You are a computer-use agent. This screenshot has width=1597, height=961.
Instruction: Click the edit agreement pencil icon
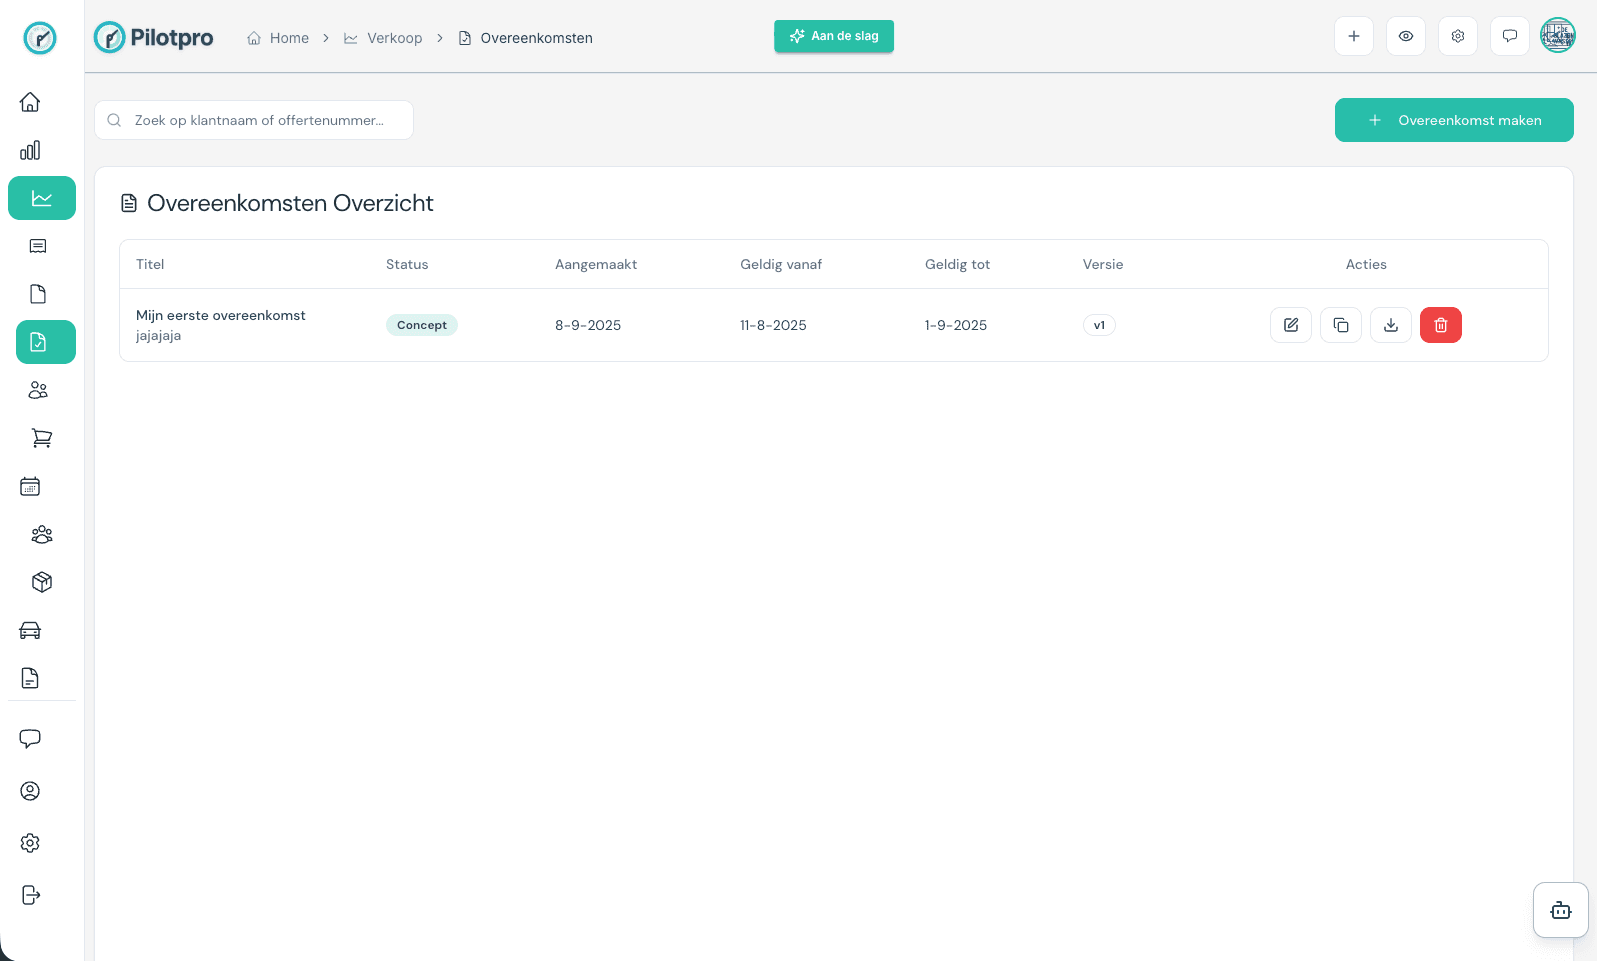click(x=1290, y=325)
